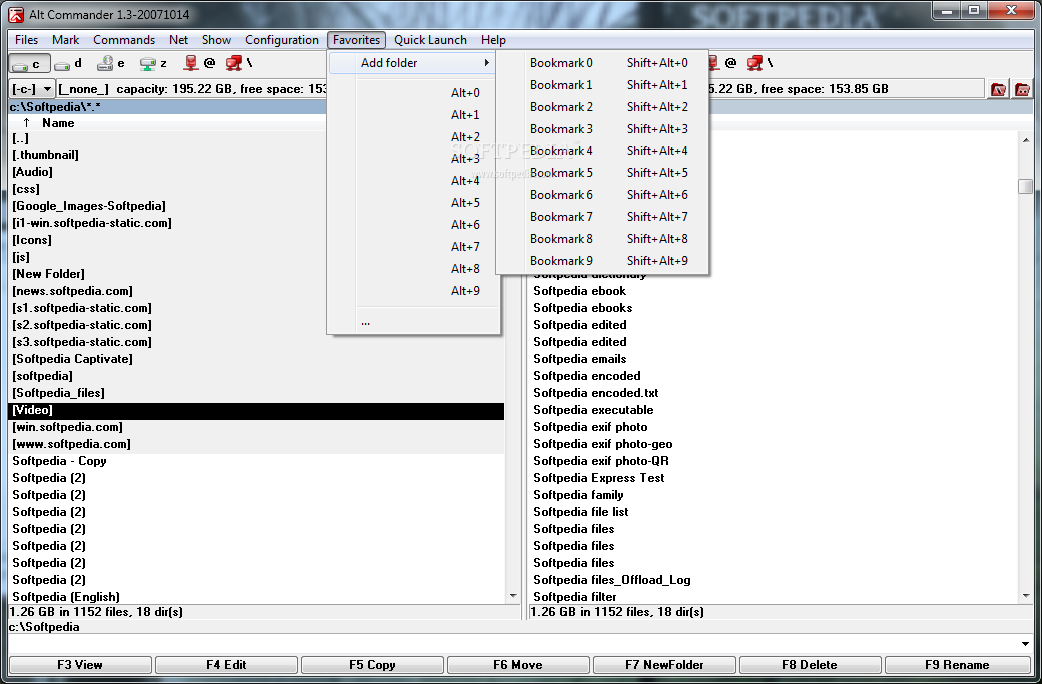
Task: Switch left panel to drive d
Action: 68,64
